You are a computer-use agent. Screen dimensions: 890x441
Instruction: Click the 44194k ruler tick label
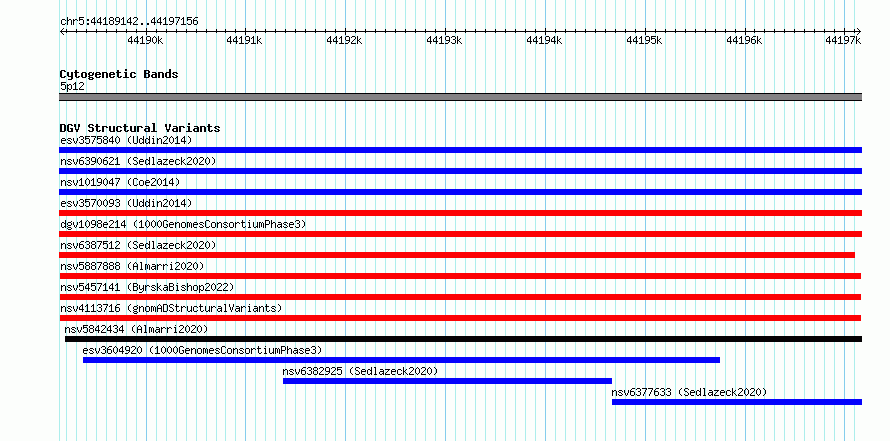(x=545, y=40)
